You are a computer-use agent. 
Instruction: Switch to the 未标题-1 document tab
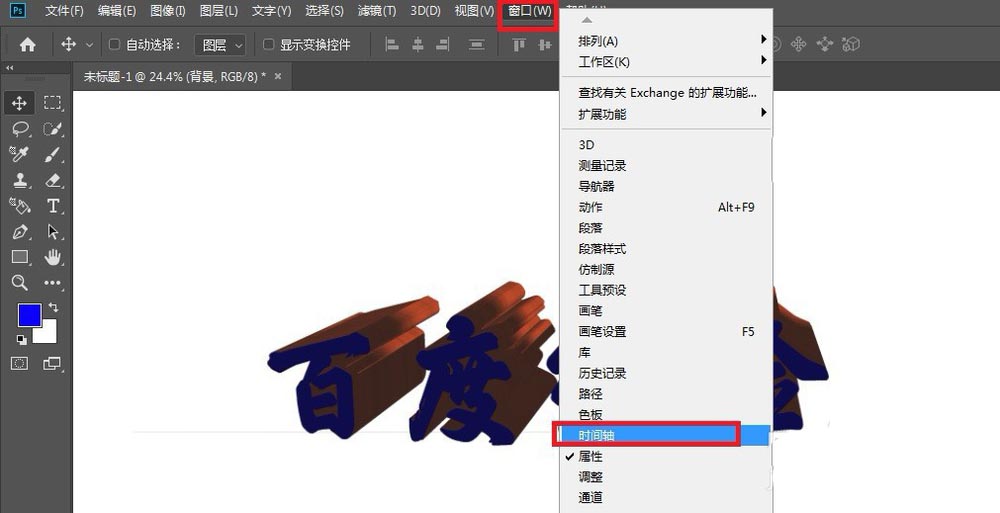[175, 77]
